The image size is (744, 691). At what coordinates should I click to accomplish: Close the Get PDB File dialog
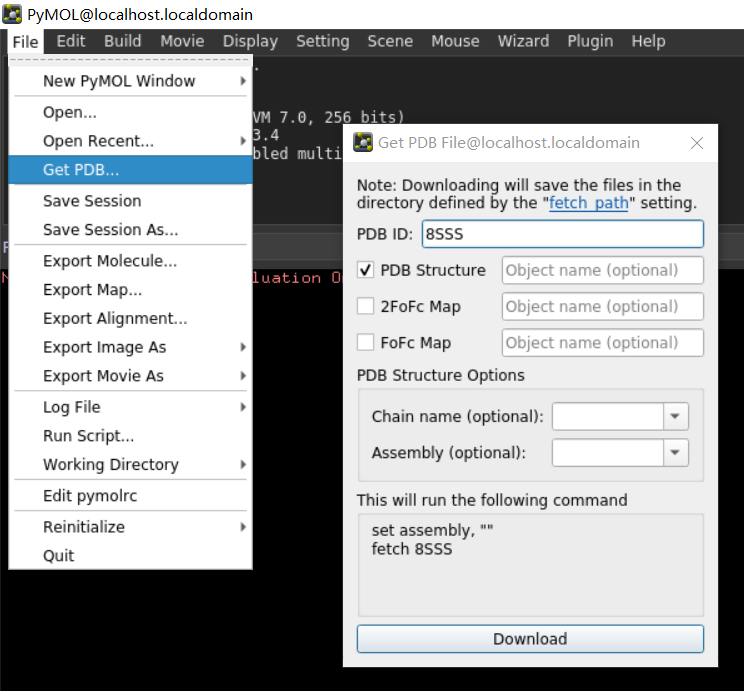click(x=697, y=143)
